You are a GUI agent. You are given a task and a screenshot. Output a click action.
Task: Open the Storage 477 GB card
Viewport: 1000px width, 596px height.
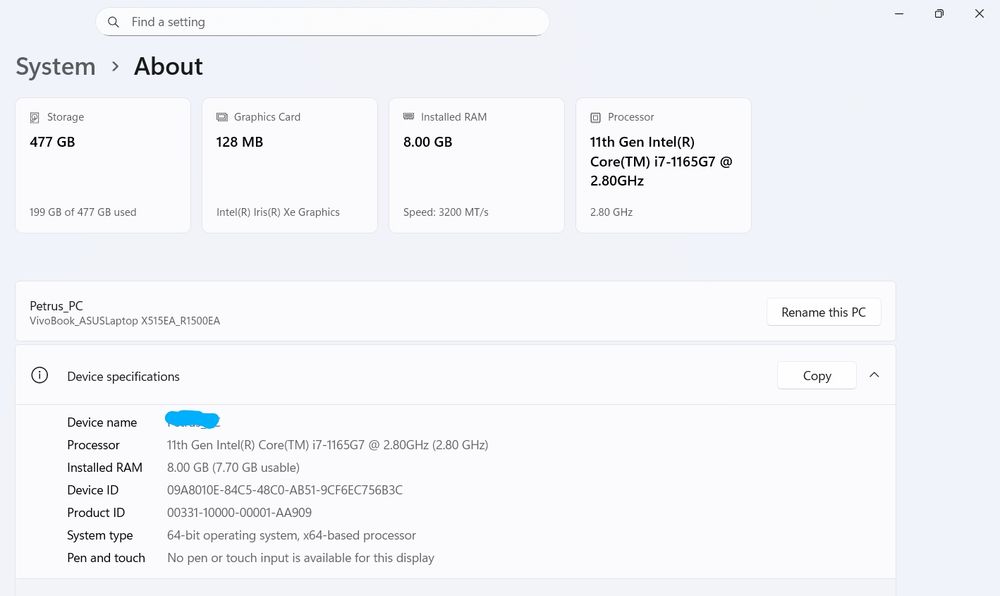pyautogui.click(x=103, y=165)
